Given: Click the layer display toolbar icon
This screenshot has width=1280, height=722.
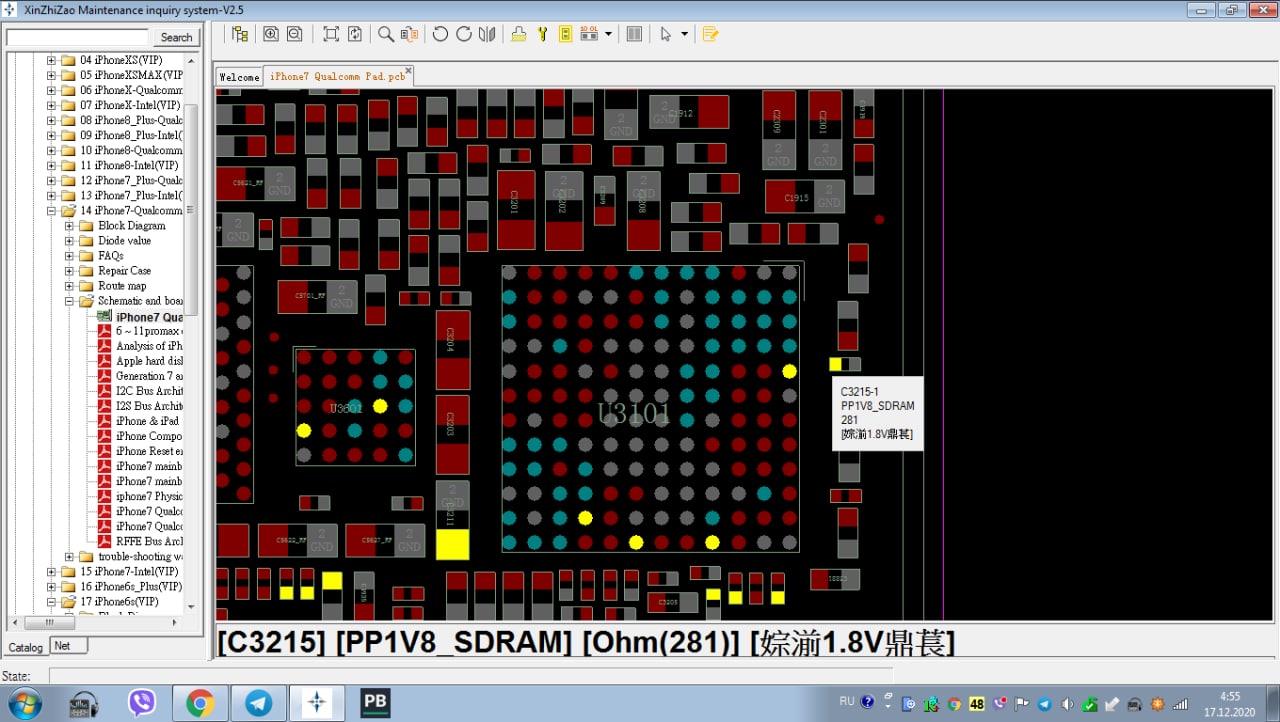Looking at the screenshot, I should point(589,34).
